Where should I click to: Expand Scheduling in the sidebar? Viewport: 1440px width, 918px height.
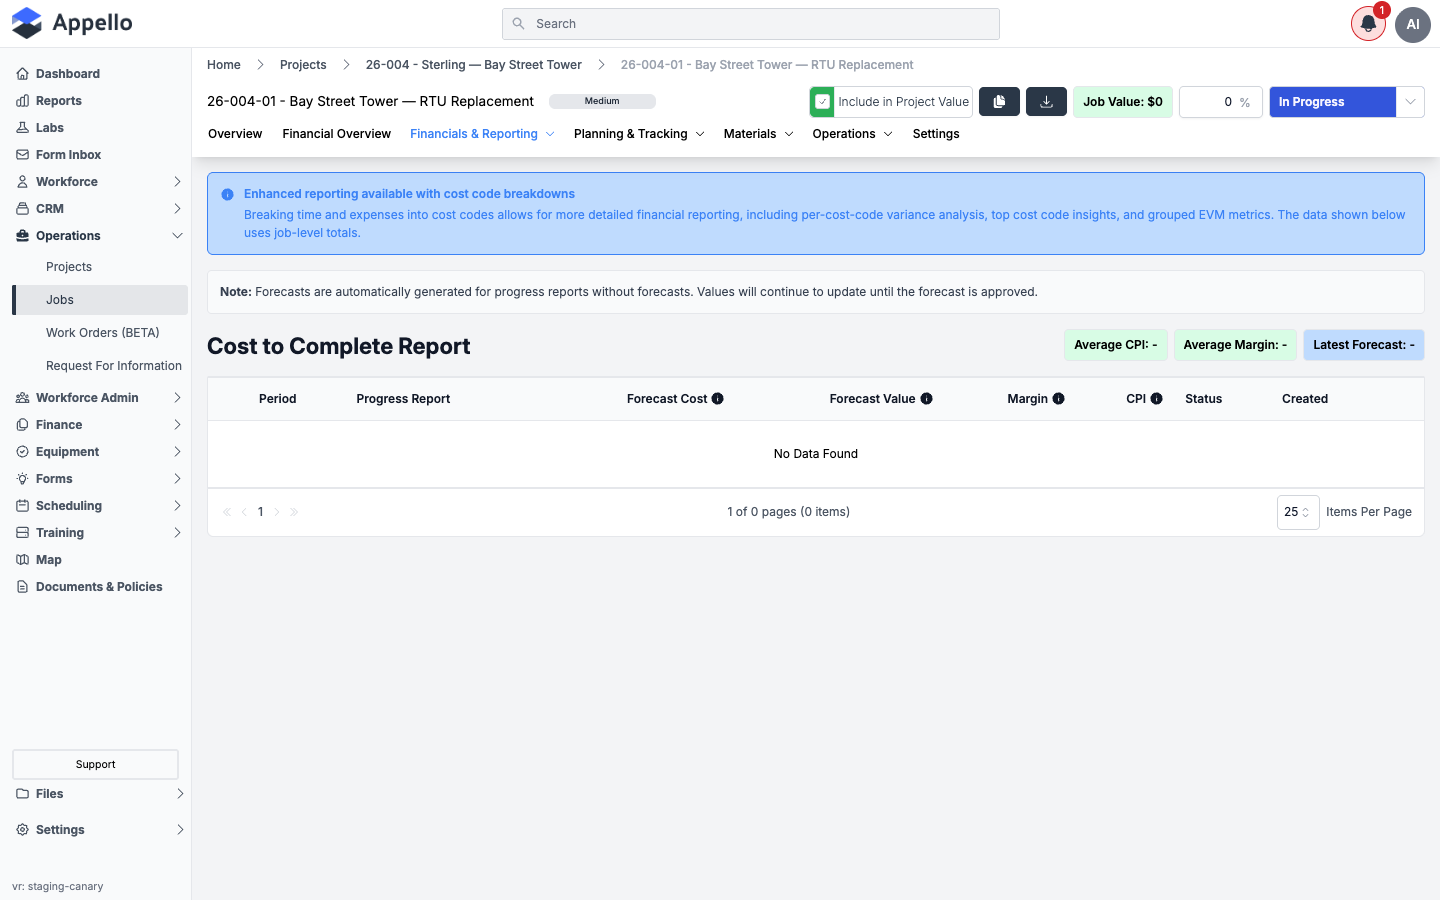[100, 506]
